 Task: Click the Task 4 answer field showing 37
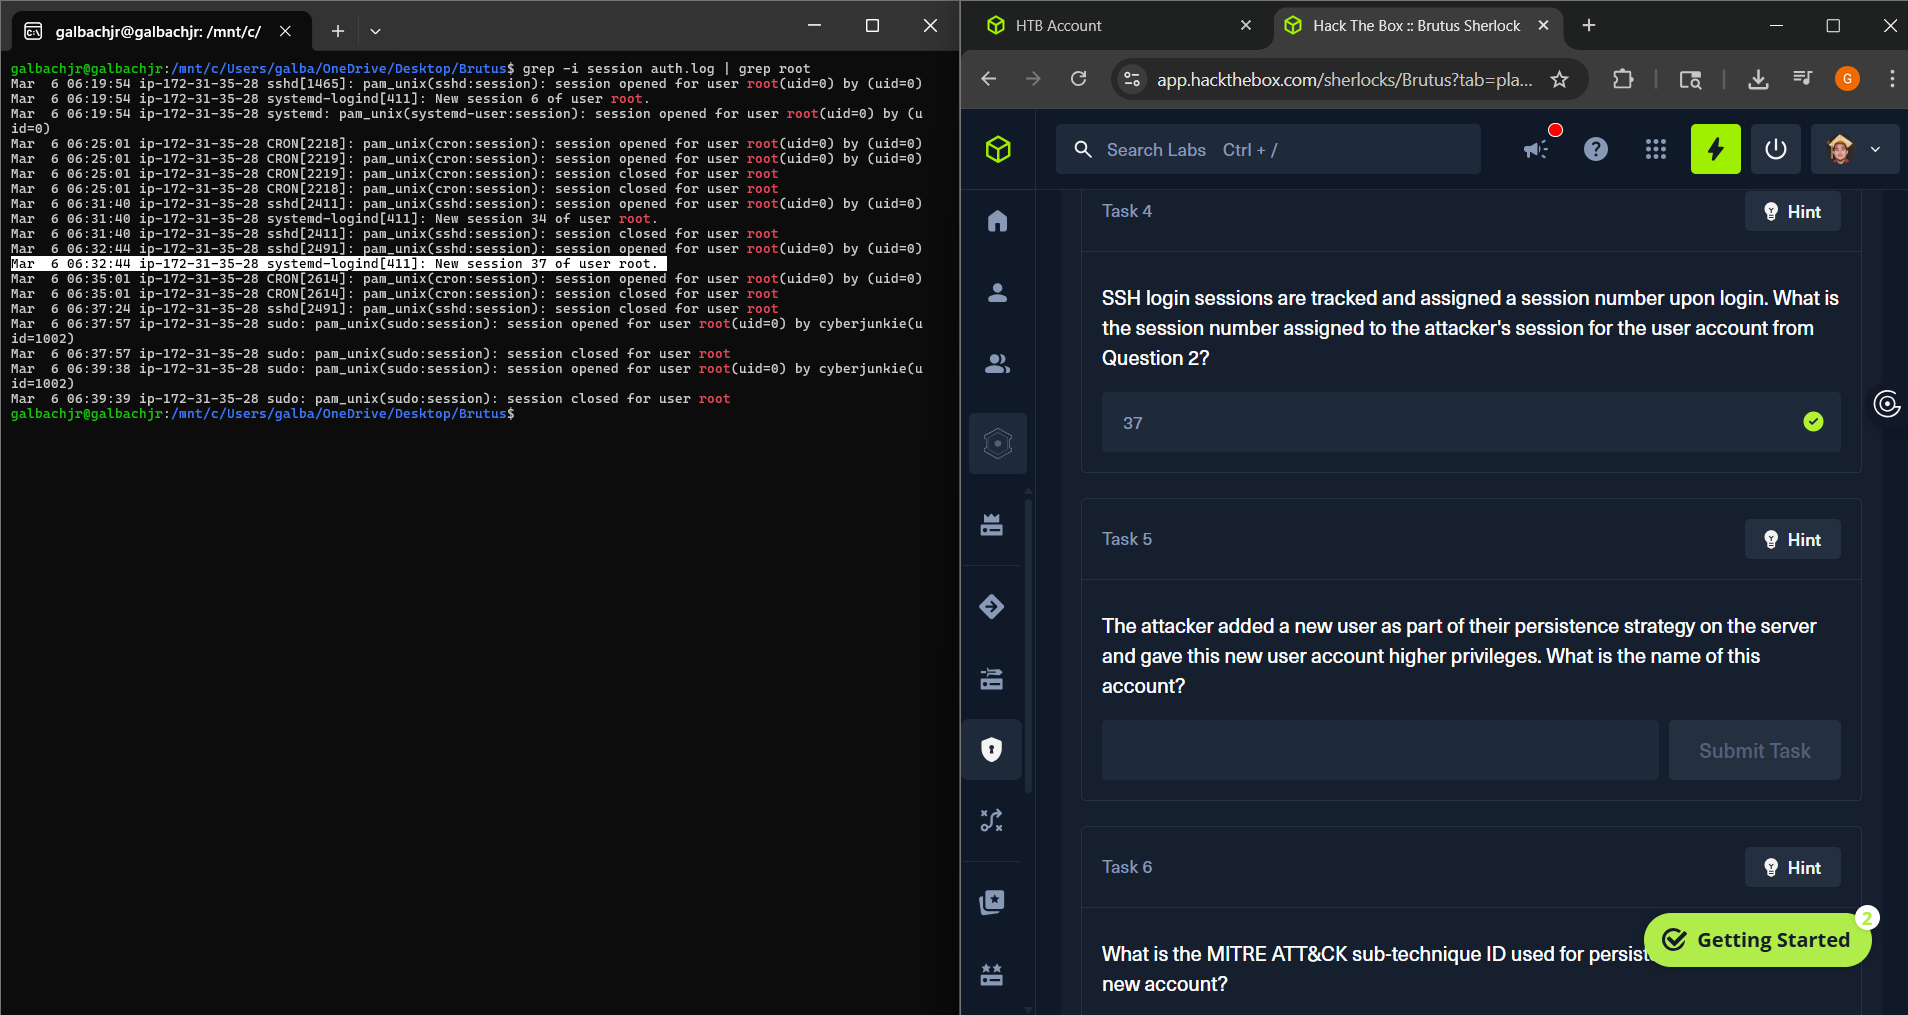click(1471, 422)
